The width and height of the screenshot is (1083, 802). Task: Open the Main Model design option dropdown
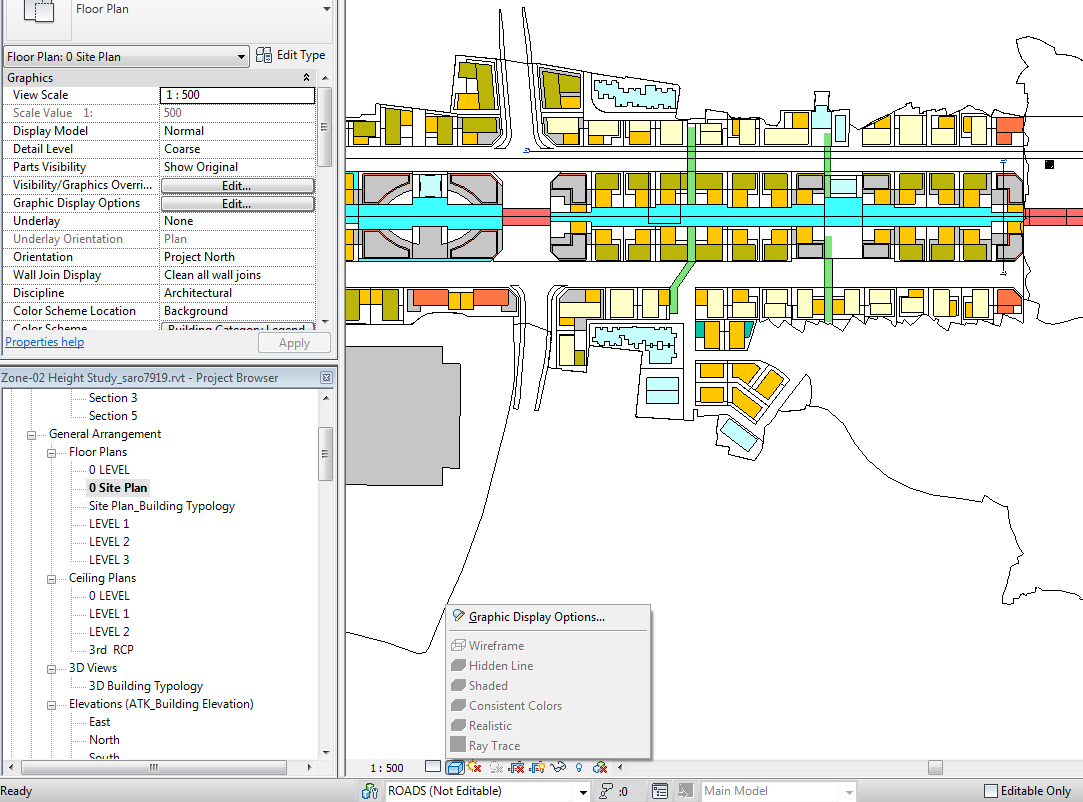coord(849,792)
